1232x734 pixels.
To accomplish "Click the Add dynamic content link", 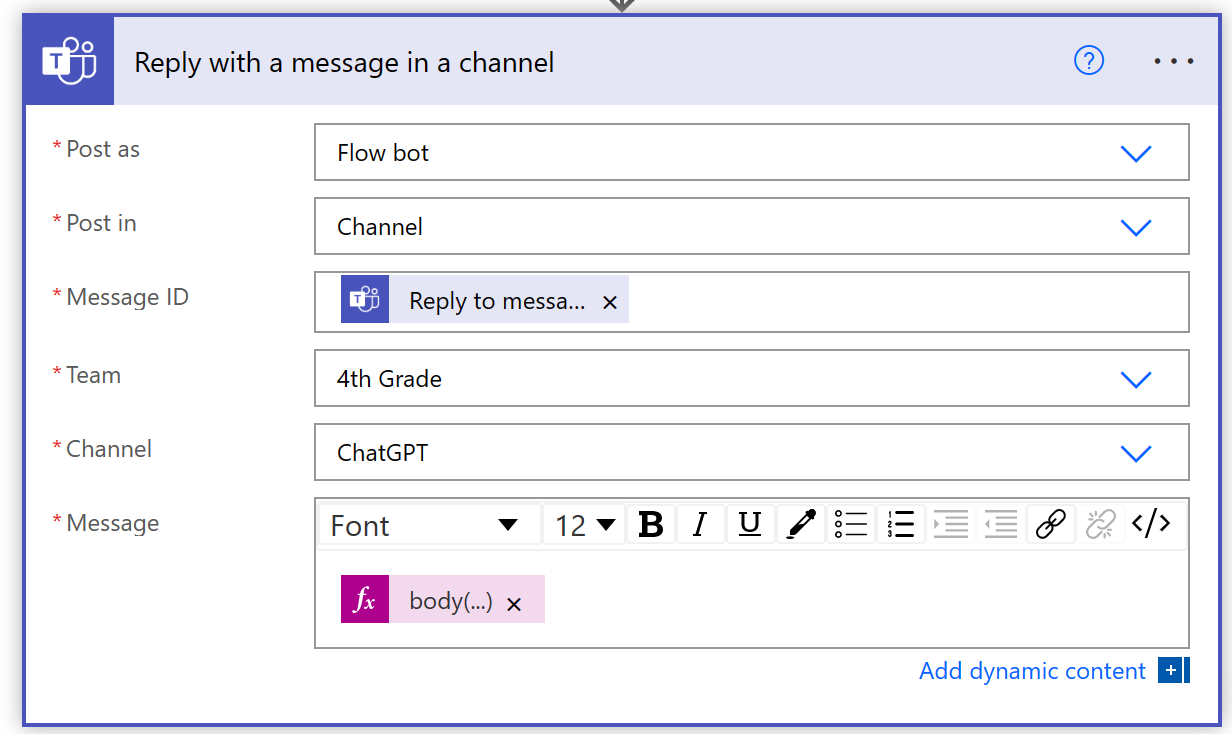I will [x=1032, y=671].
